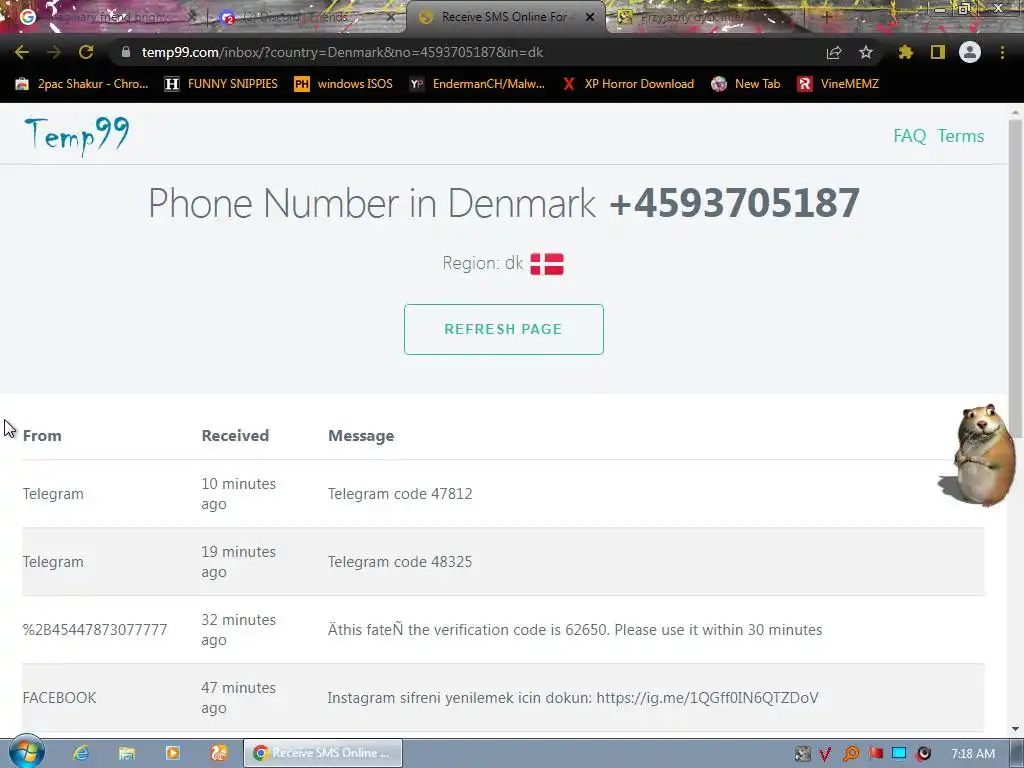Click the red V tray icon
The image size is (1024, 768).
pos(825,754)
